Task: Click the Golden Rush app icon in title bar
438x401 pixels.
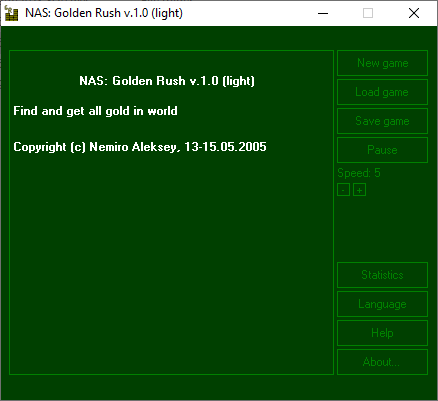Action: pyautogui.click(x=11, y=13)
